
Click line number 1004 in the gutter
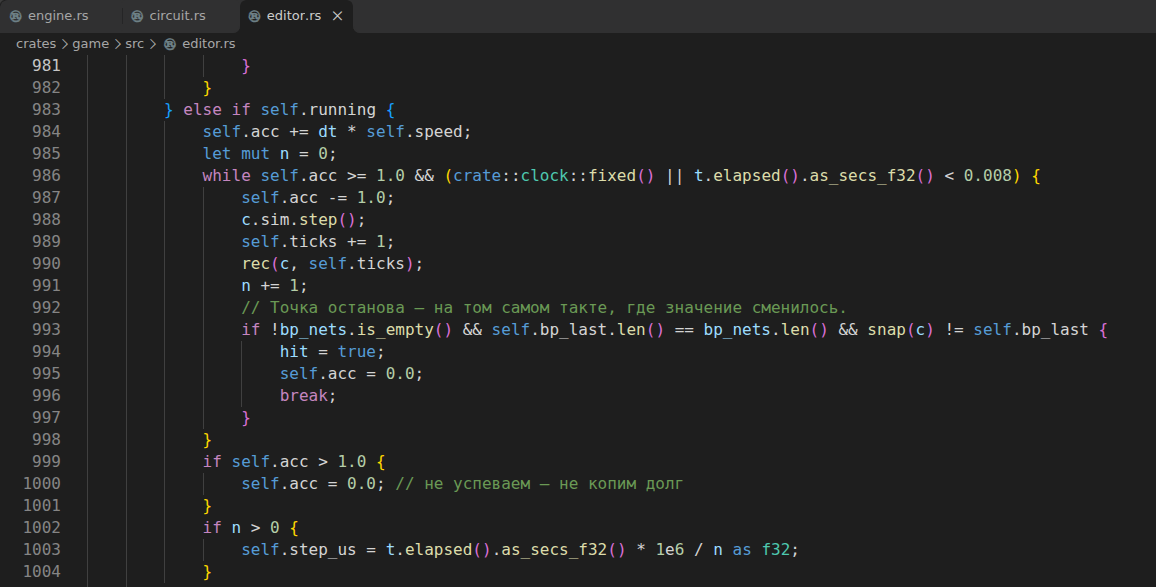tap(41, 572)
